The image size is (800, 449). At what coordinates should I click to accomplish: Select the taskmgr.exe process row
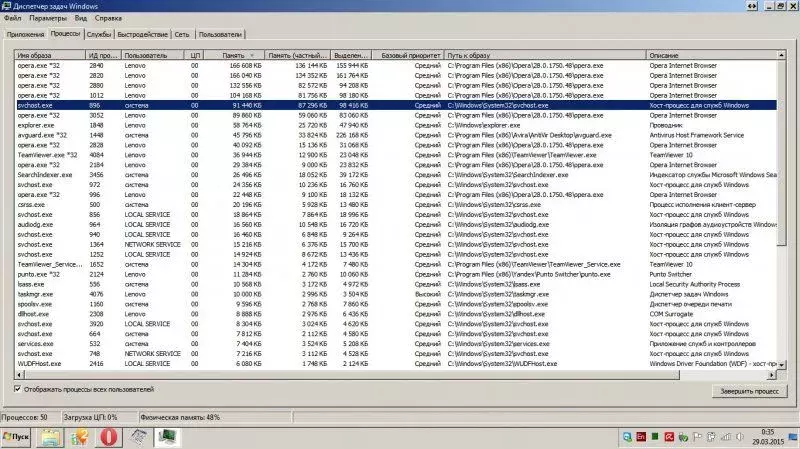[396, 294]
